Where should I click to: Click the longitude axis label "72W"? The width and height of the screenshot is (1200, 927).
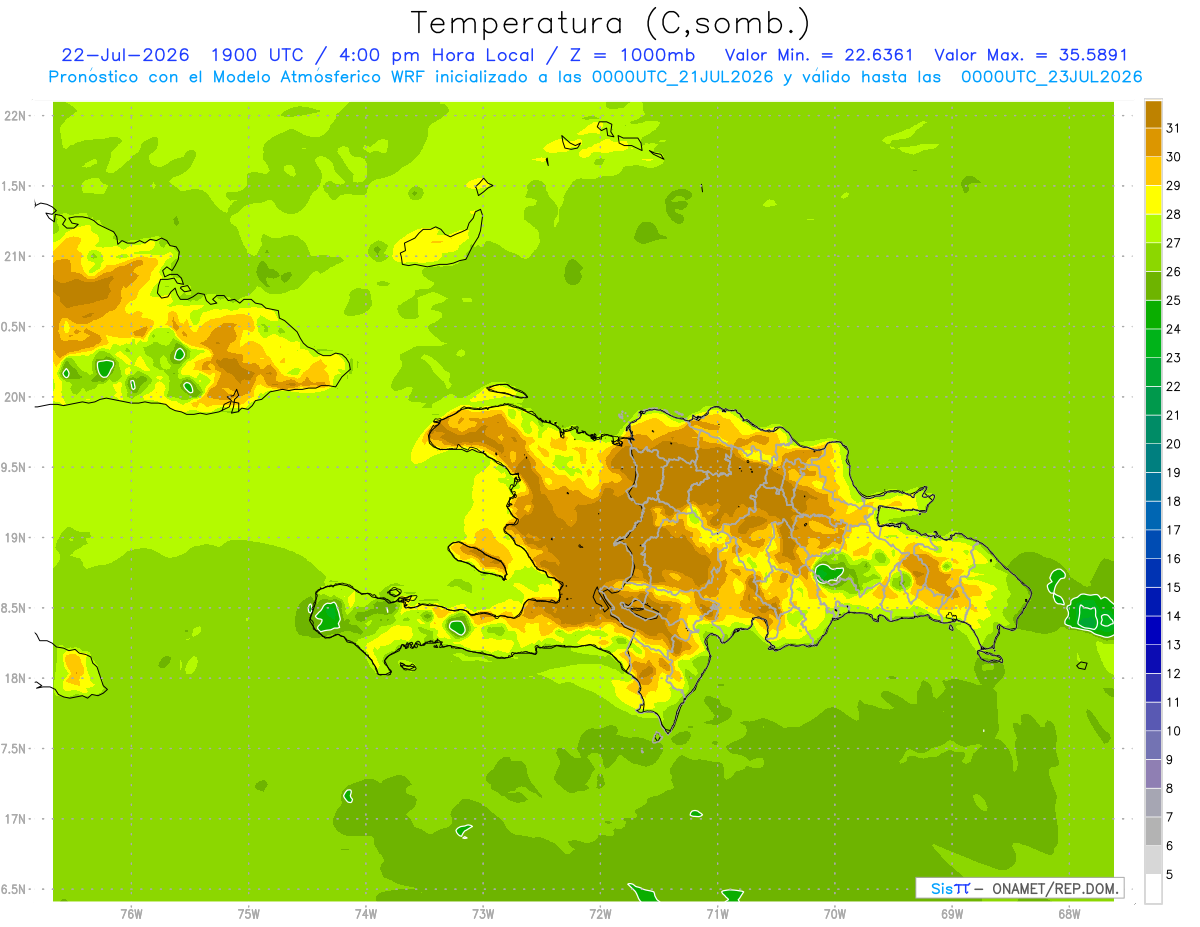click(600, 913)
